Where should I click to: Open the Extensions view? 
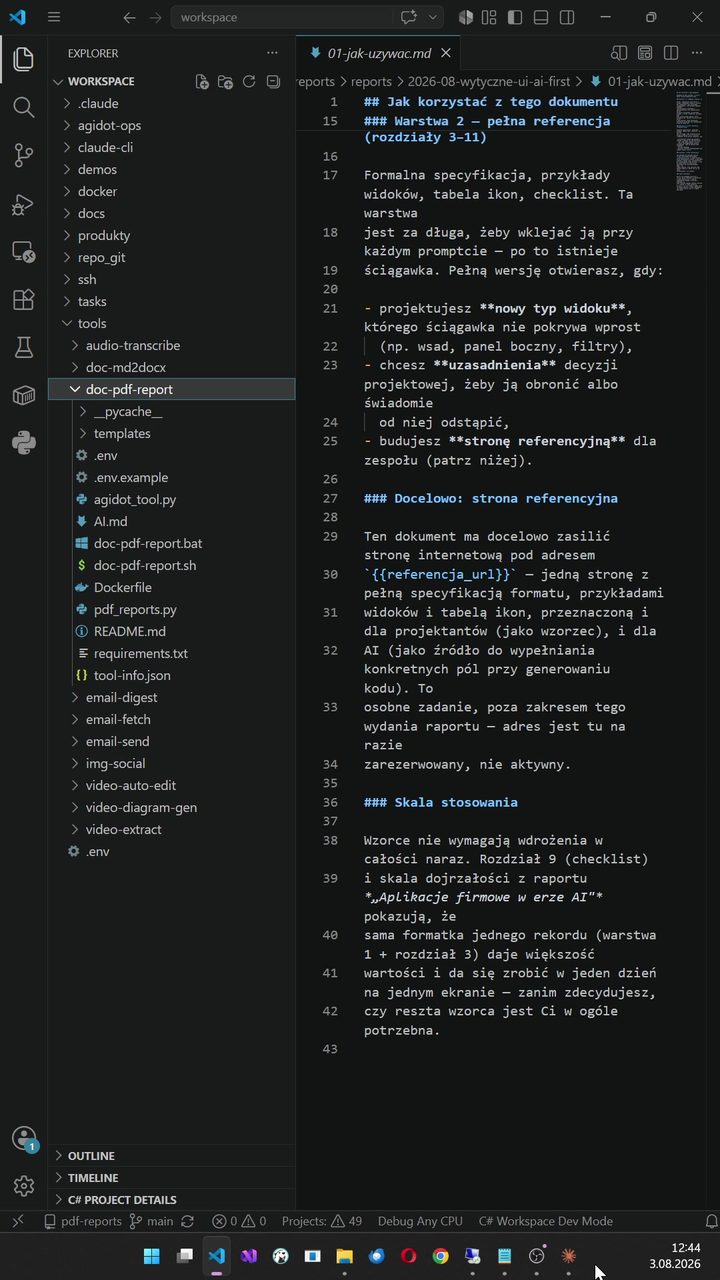pyautogui.click(x=23, y=299)
